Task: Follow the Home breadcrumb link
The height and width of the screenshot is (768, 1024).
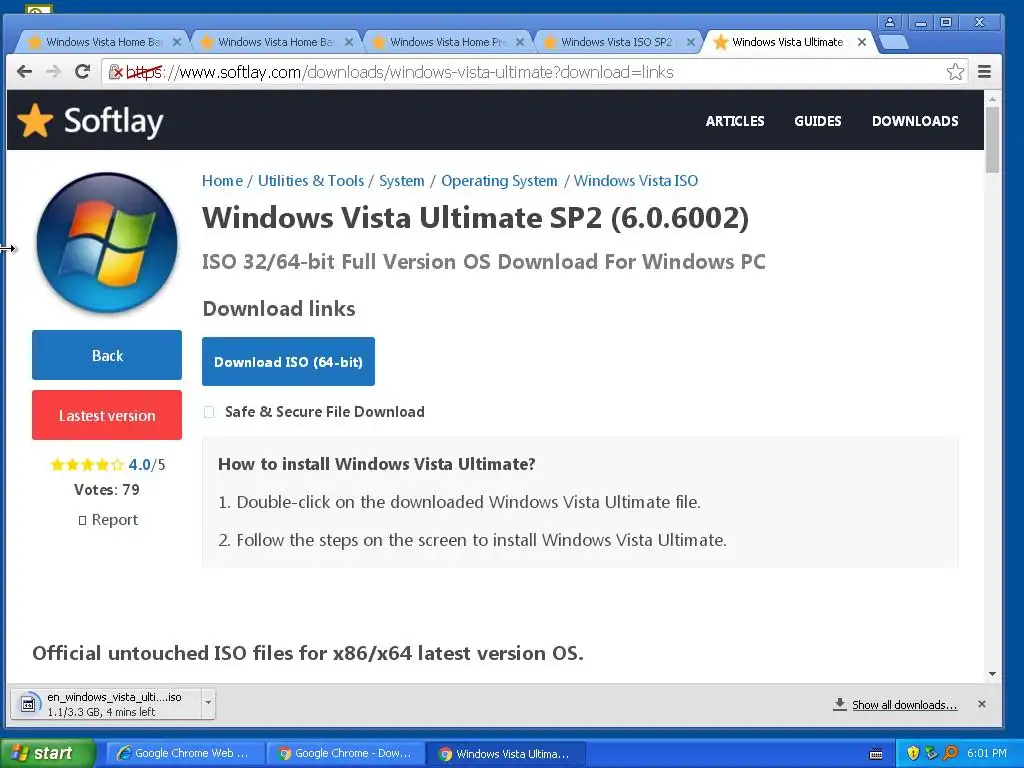Action: click(222, 181)
